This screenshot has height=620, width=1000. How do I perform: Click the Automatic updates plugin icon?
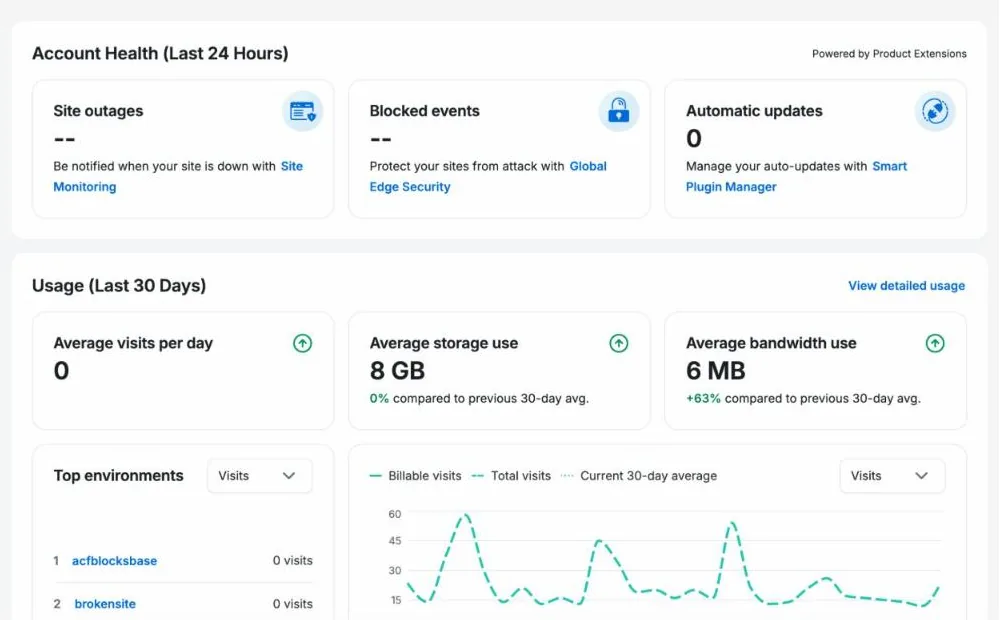point(935,111)
